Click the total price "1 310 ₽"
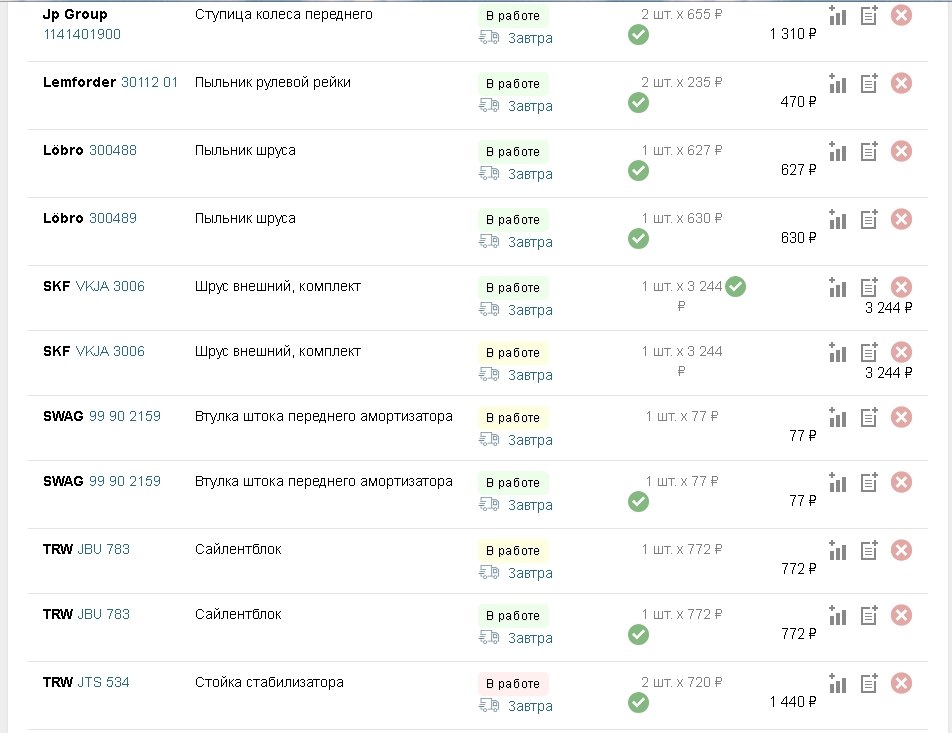The width and height of the screenshot is (952, 733). click(793, 34)
